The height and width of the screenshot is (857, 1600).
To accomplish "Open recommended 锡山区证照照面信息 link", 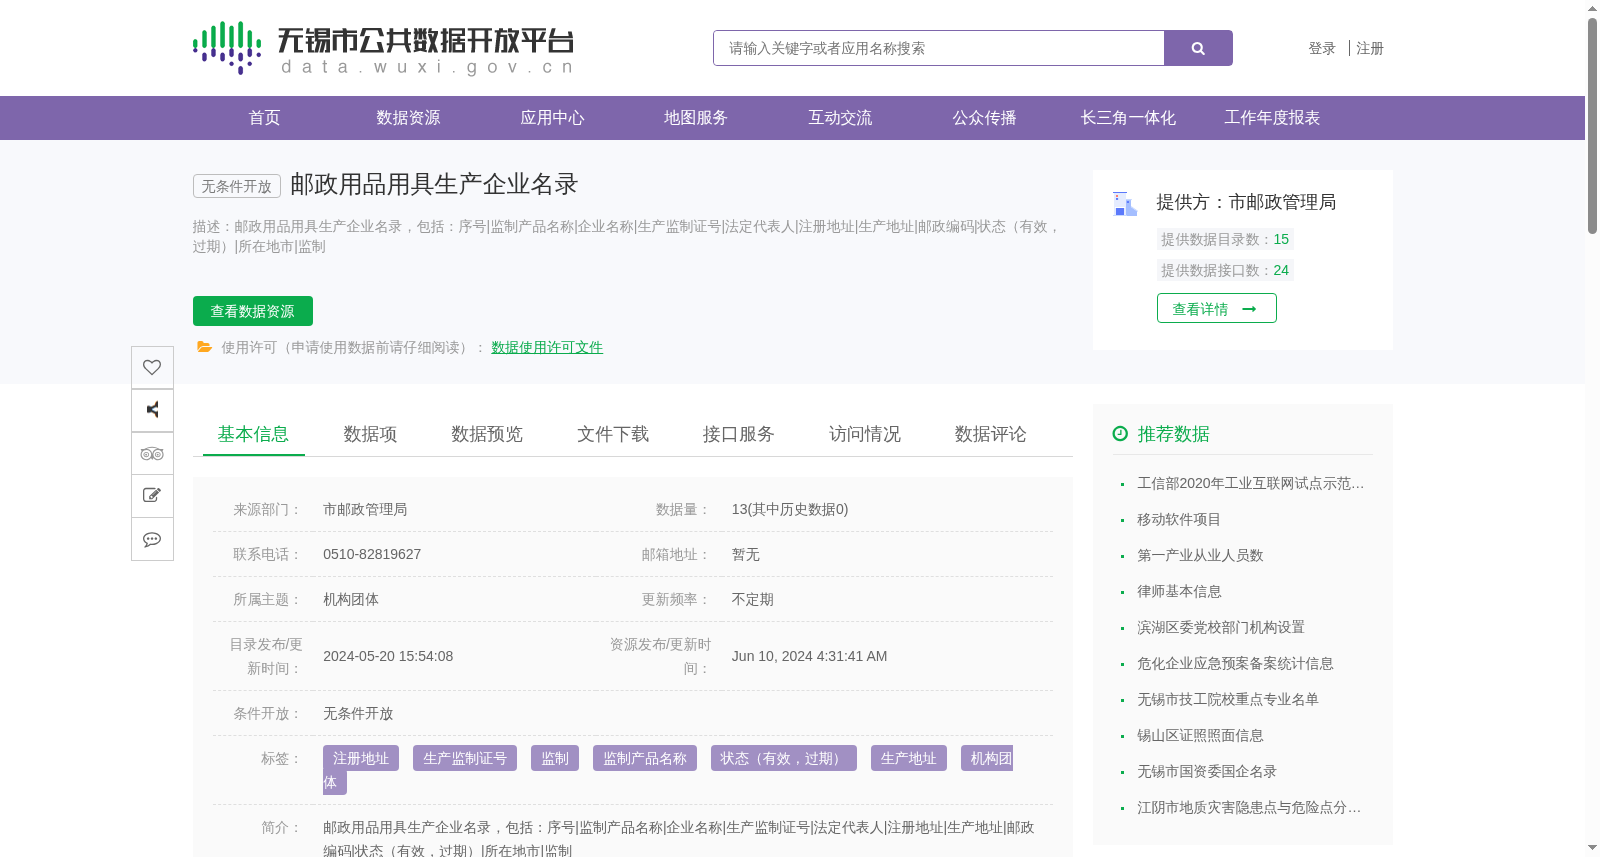I will [x=1200, y=735].
